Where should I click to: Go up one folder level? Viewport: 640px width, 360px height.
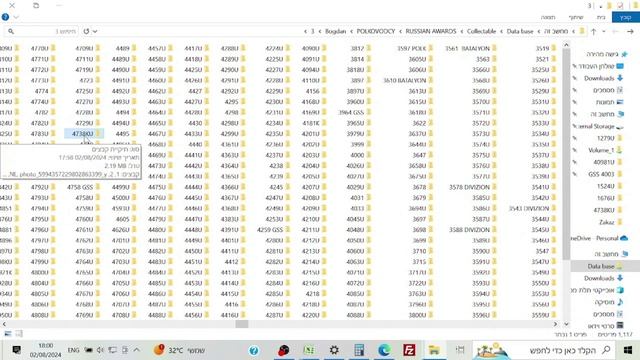point(593,31)
